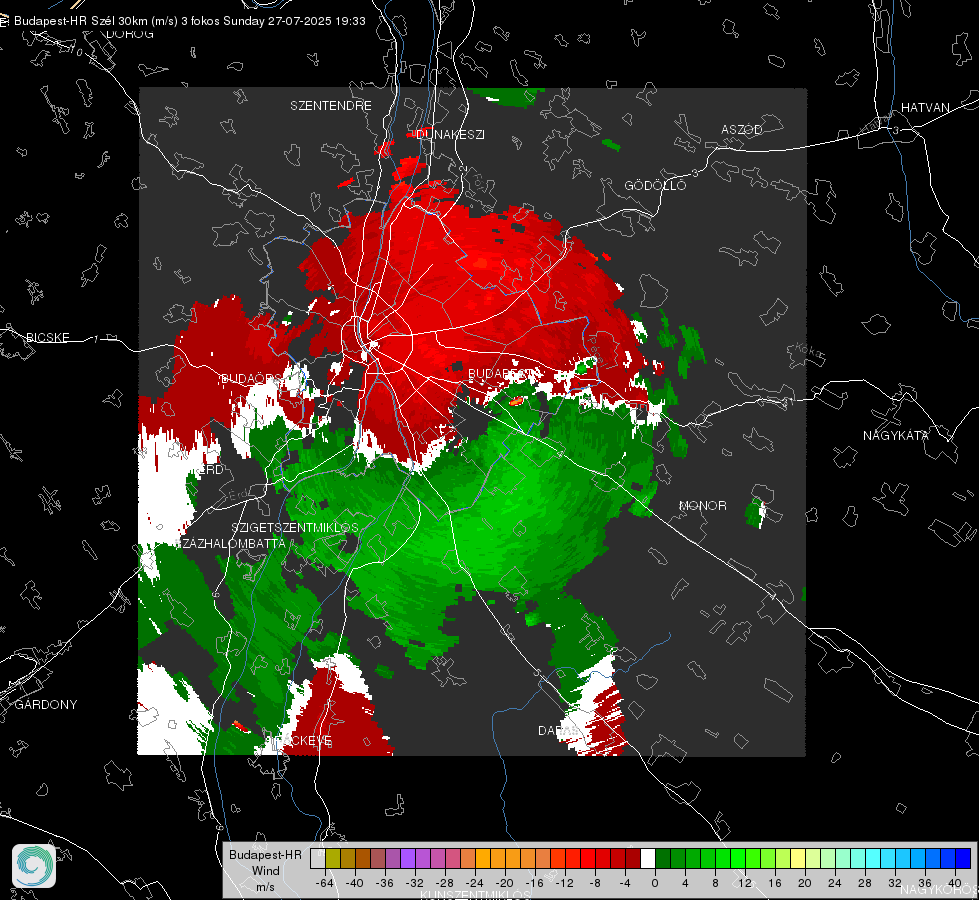The height and width of the screenshot is (900, 979).
Task: Click the SZIGETSZENTMIKLOS city label
Action: point(295,527)
